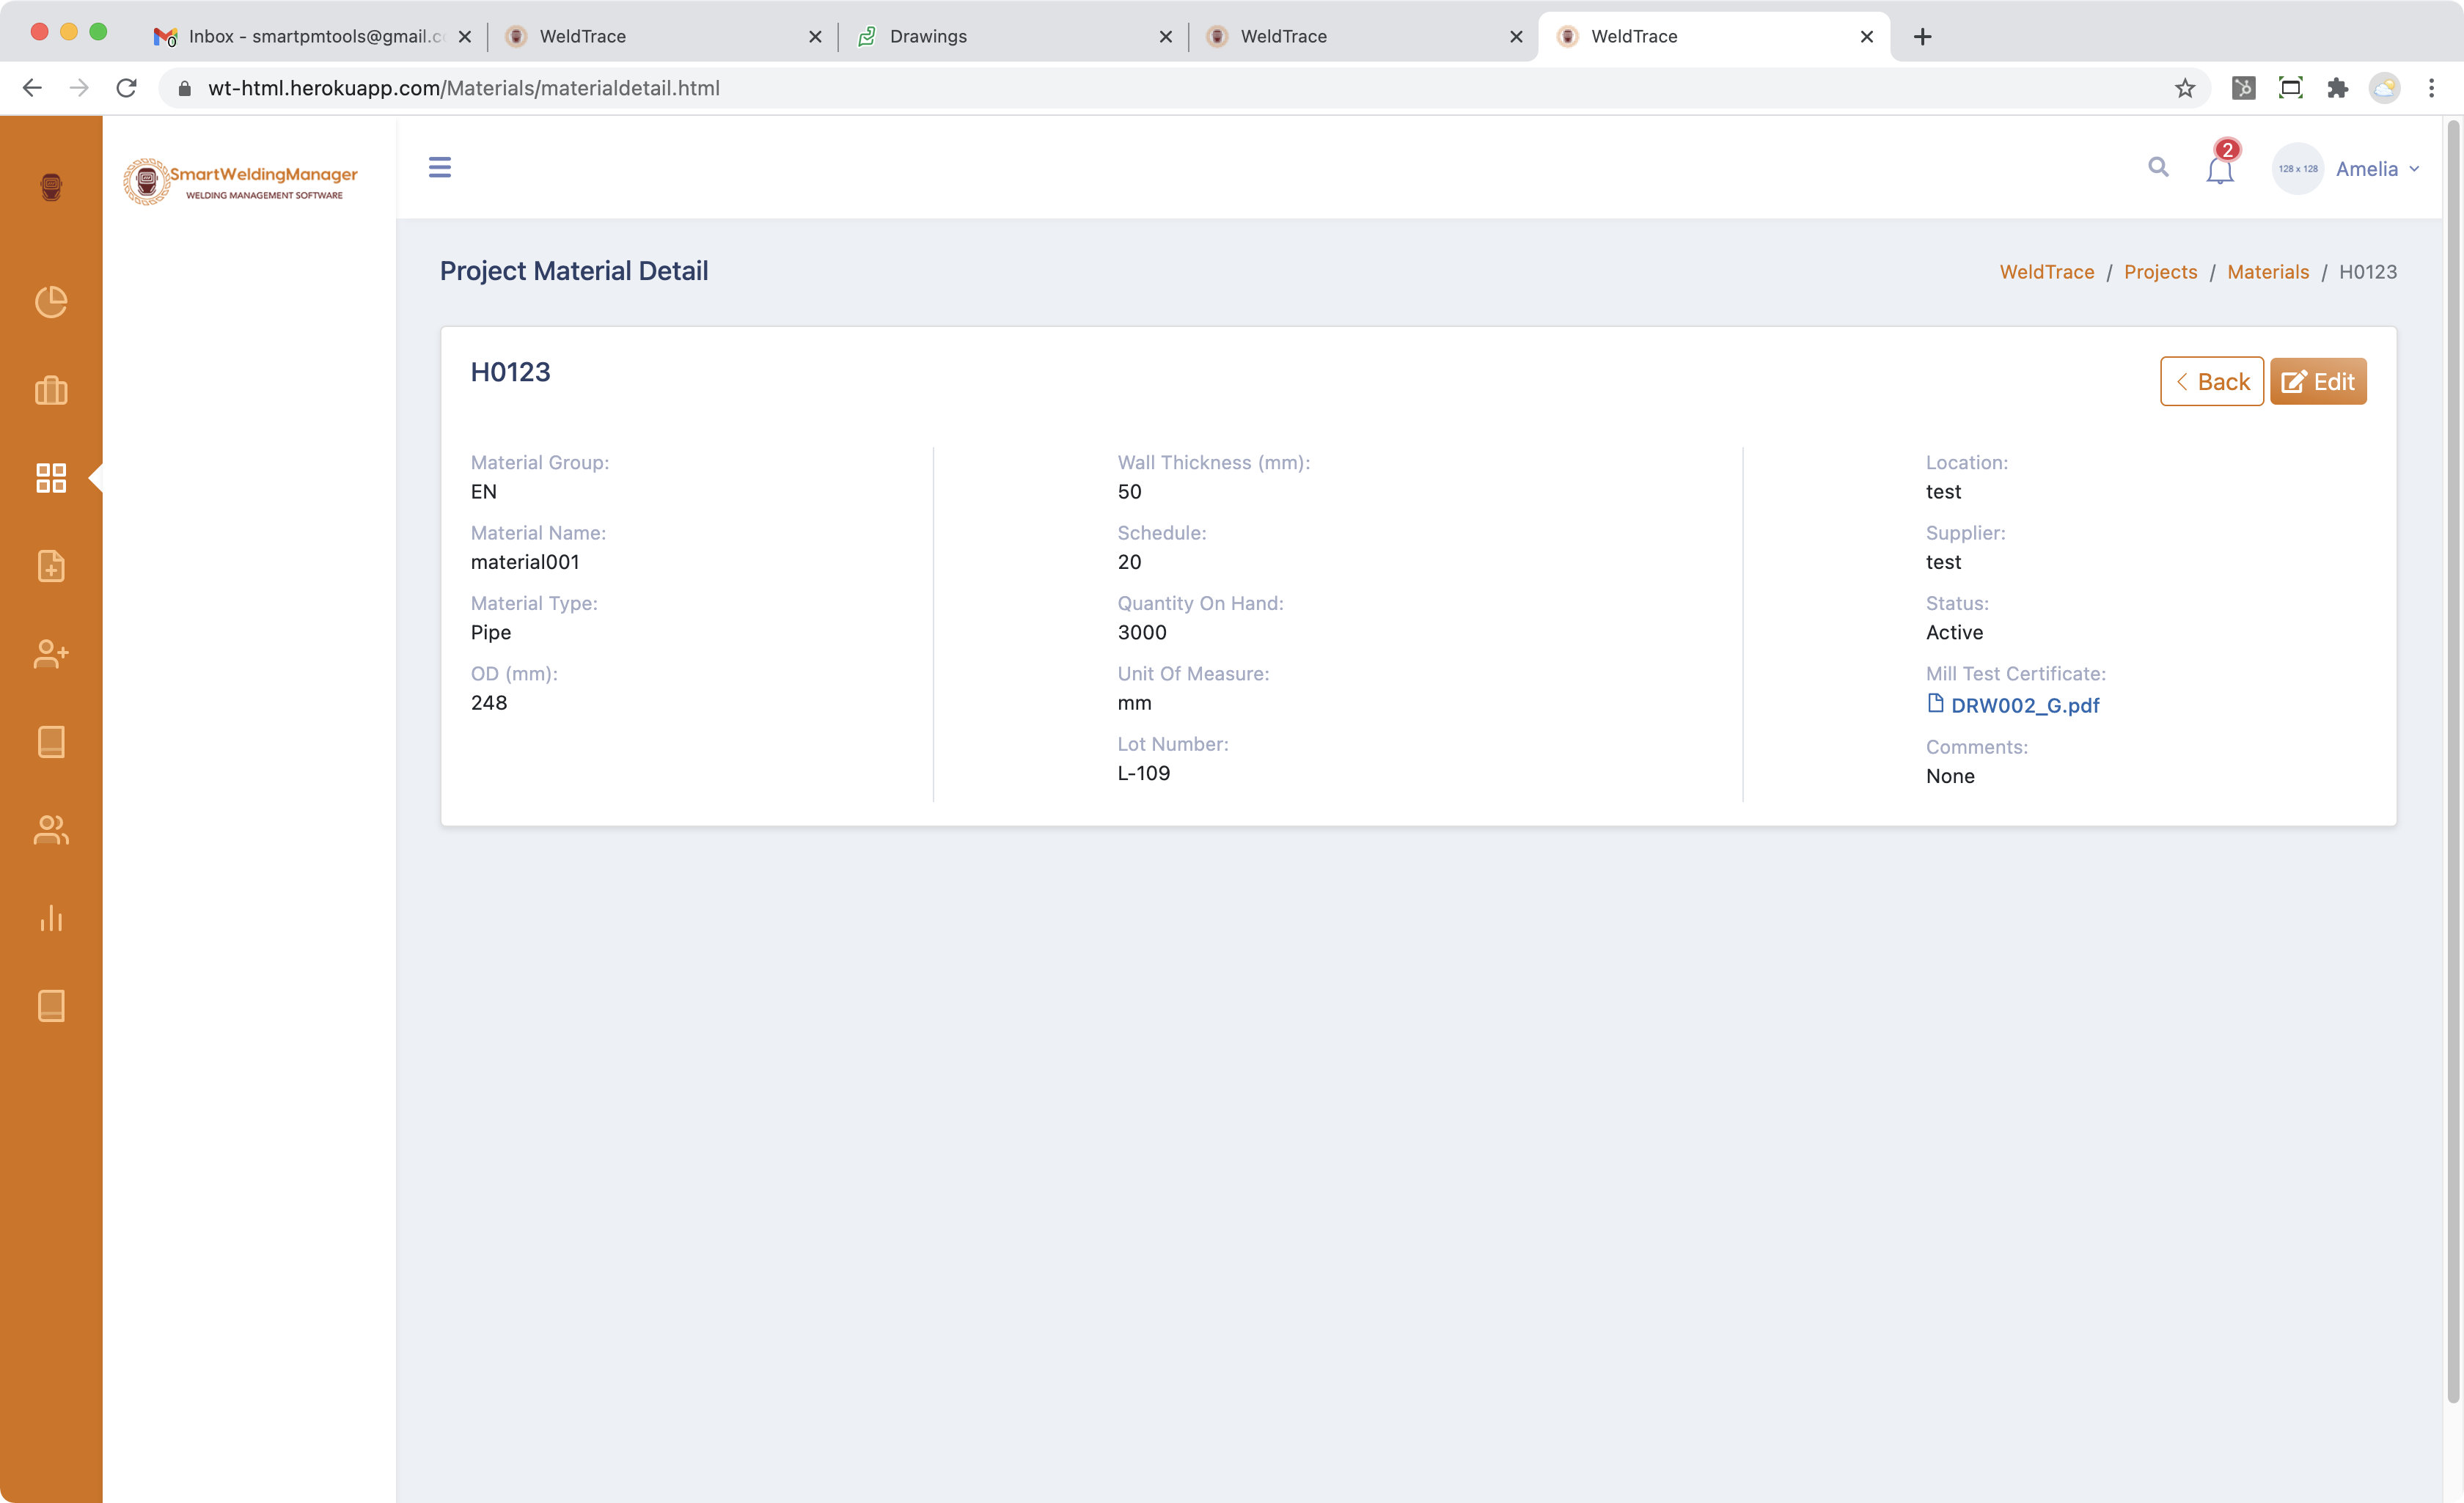Click the 3000 quantity on hand value
Viewport: 2464px width, 1503px height.
tap(1142, 632)
